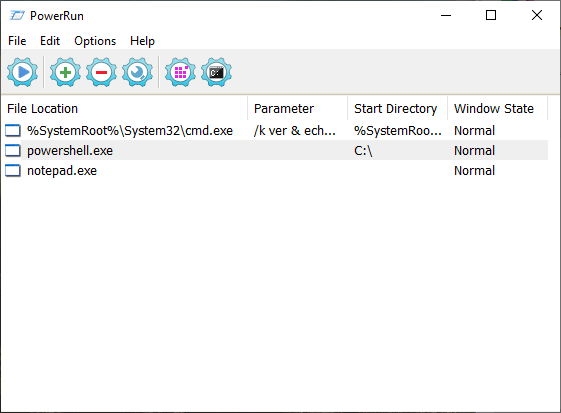Click Normal window state in the cmd.exe row
Viewport: 561px width, 413px height.
474,131
